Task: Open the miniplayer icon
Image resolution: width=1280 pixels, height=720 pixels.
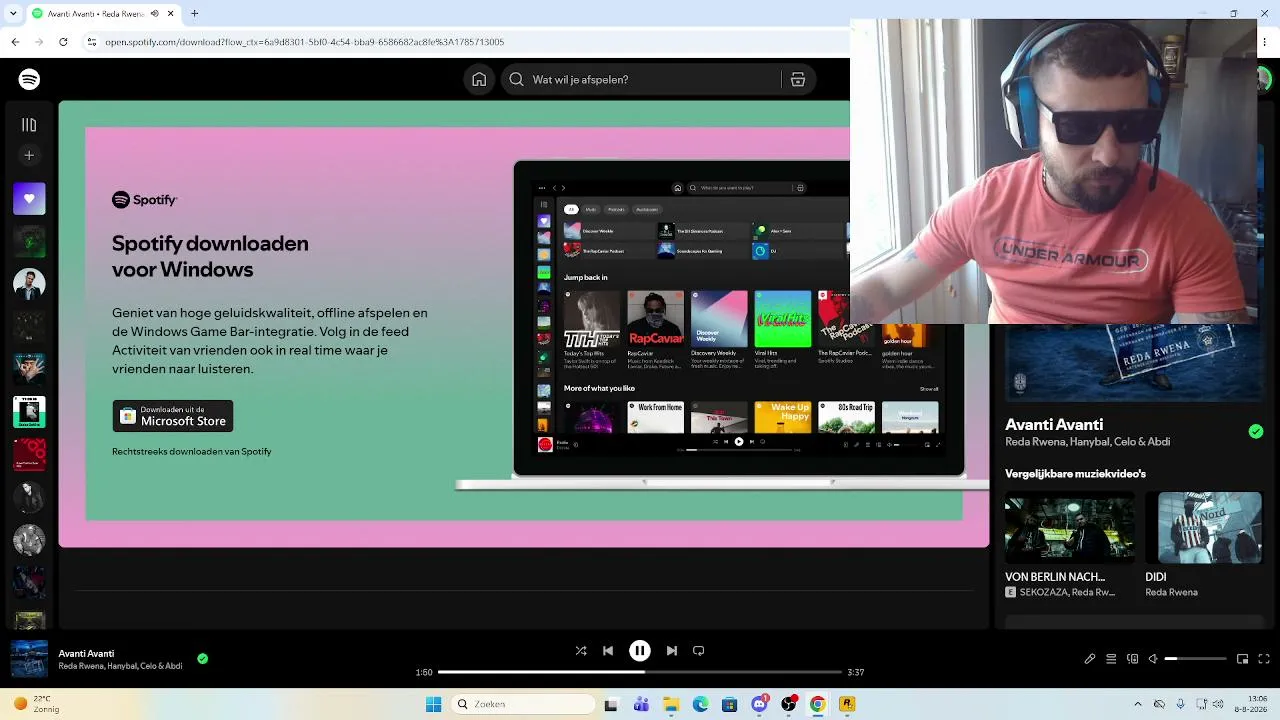Action: (x=1242, y=659)
